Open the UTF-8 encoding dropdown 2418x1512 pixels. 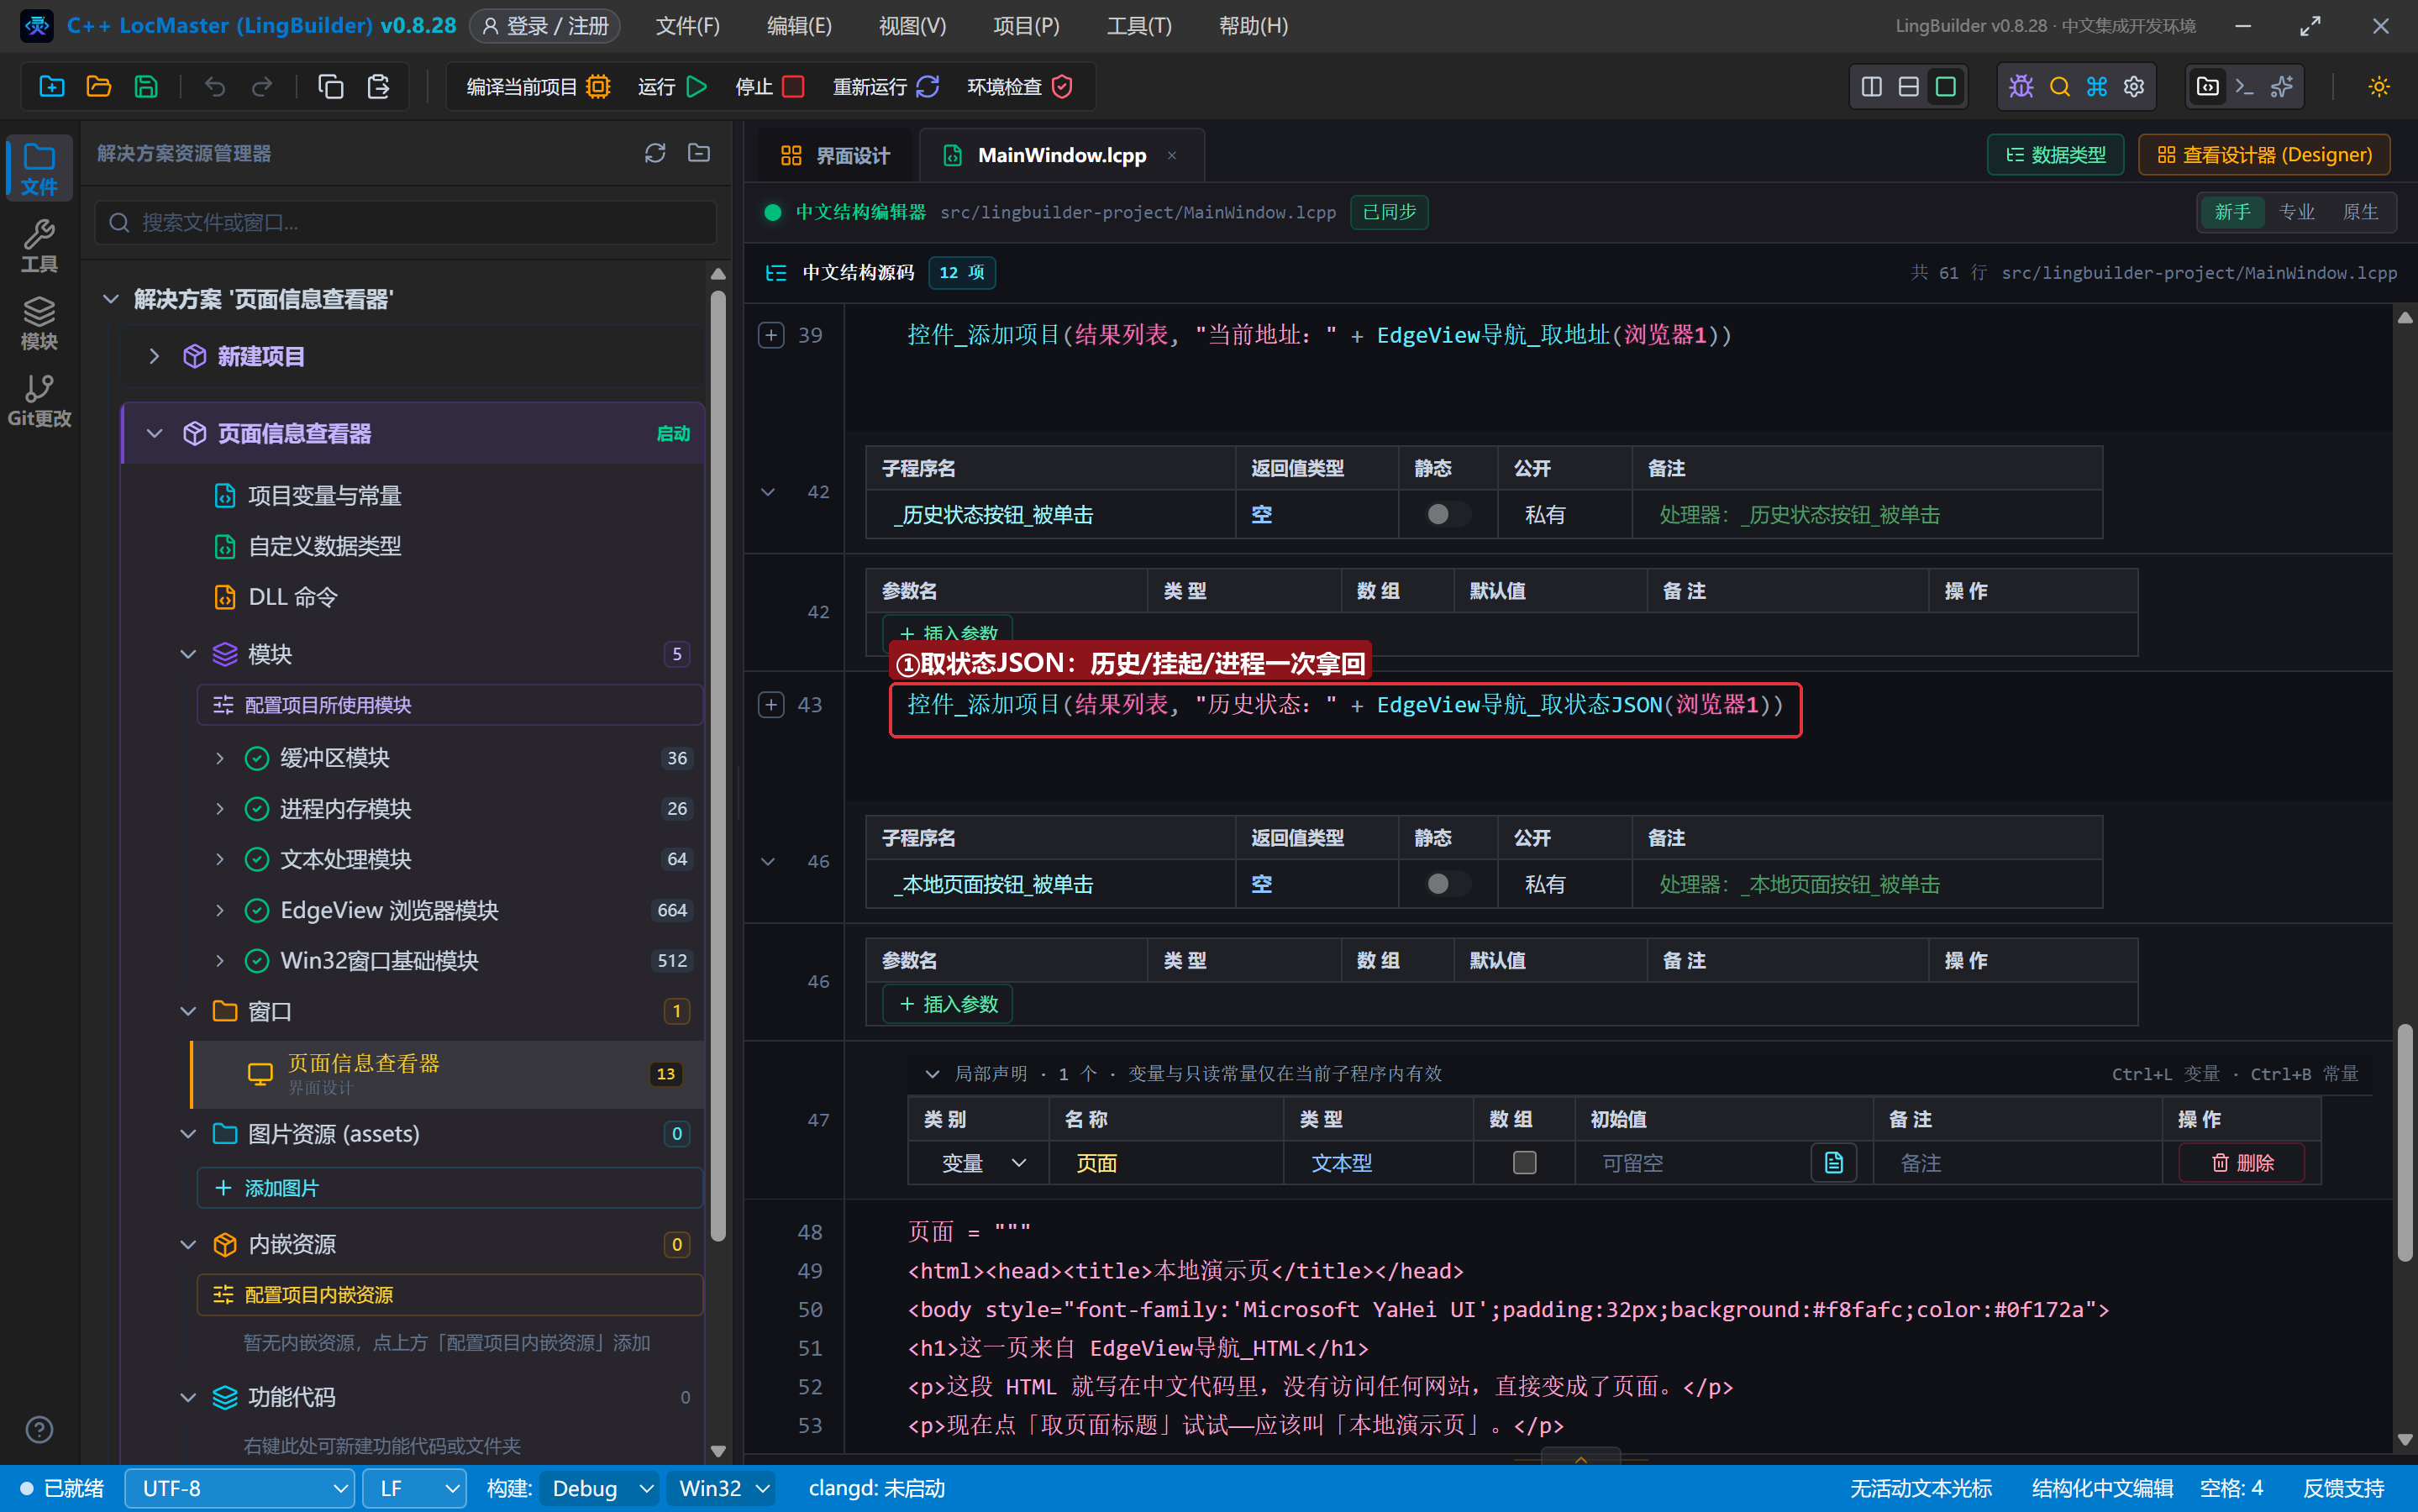[x=240, y=1488]
